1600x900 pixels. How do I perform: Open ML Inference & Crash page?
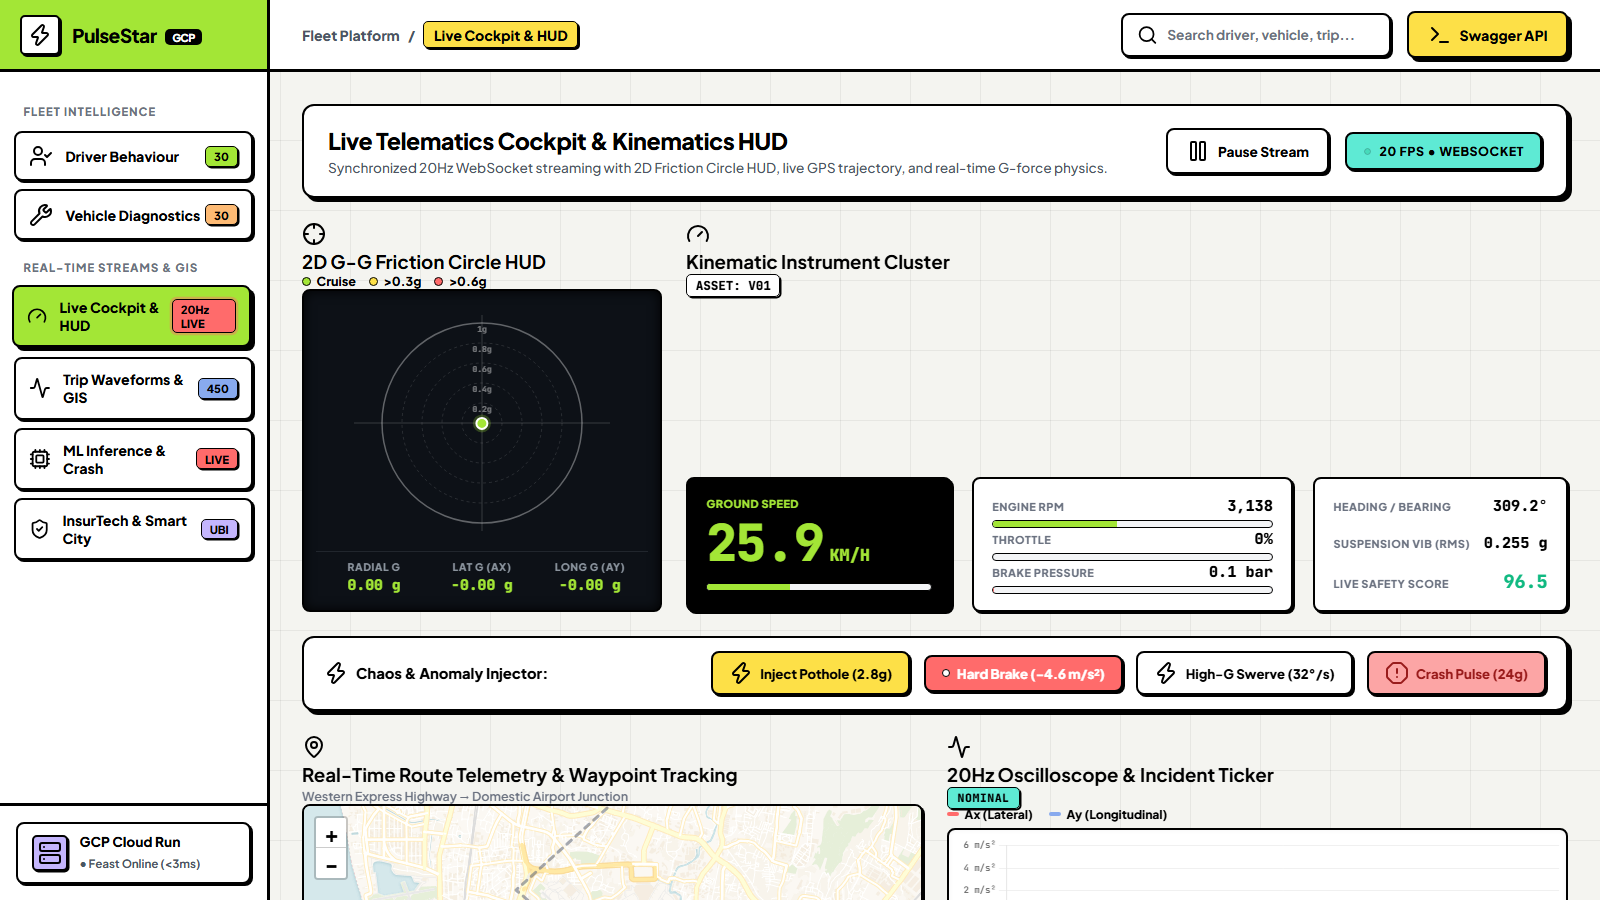pos(134,460)
